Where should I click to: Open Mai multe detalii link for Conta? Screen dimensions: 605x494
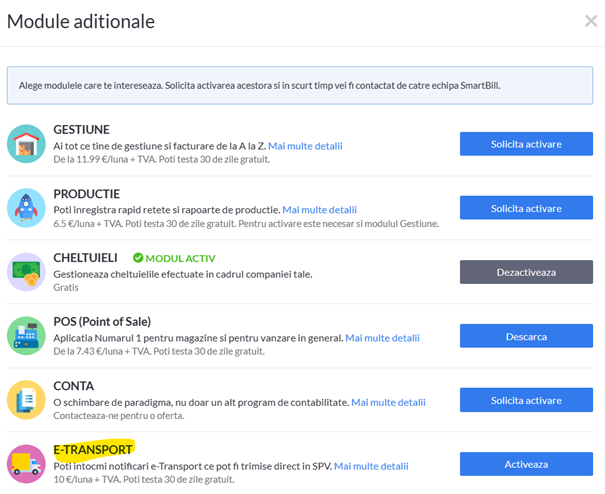click(388, 402)
